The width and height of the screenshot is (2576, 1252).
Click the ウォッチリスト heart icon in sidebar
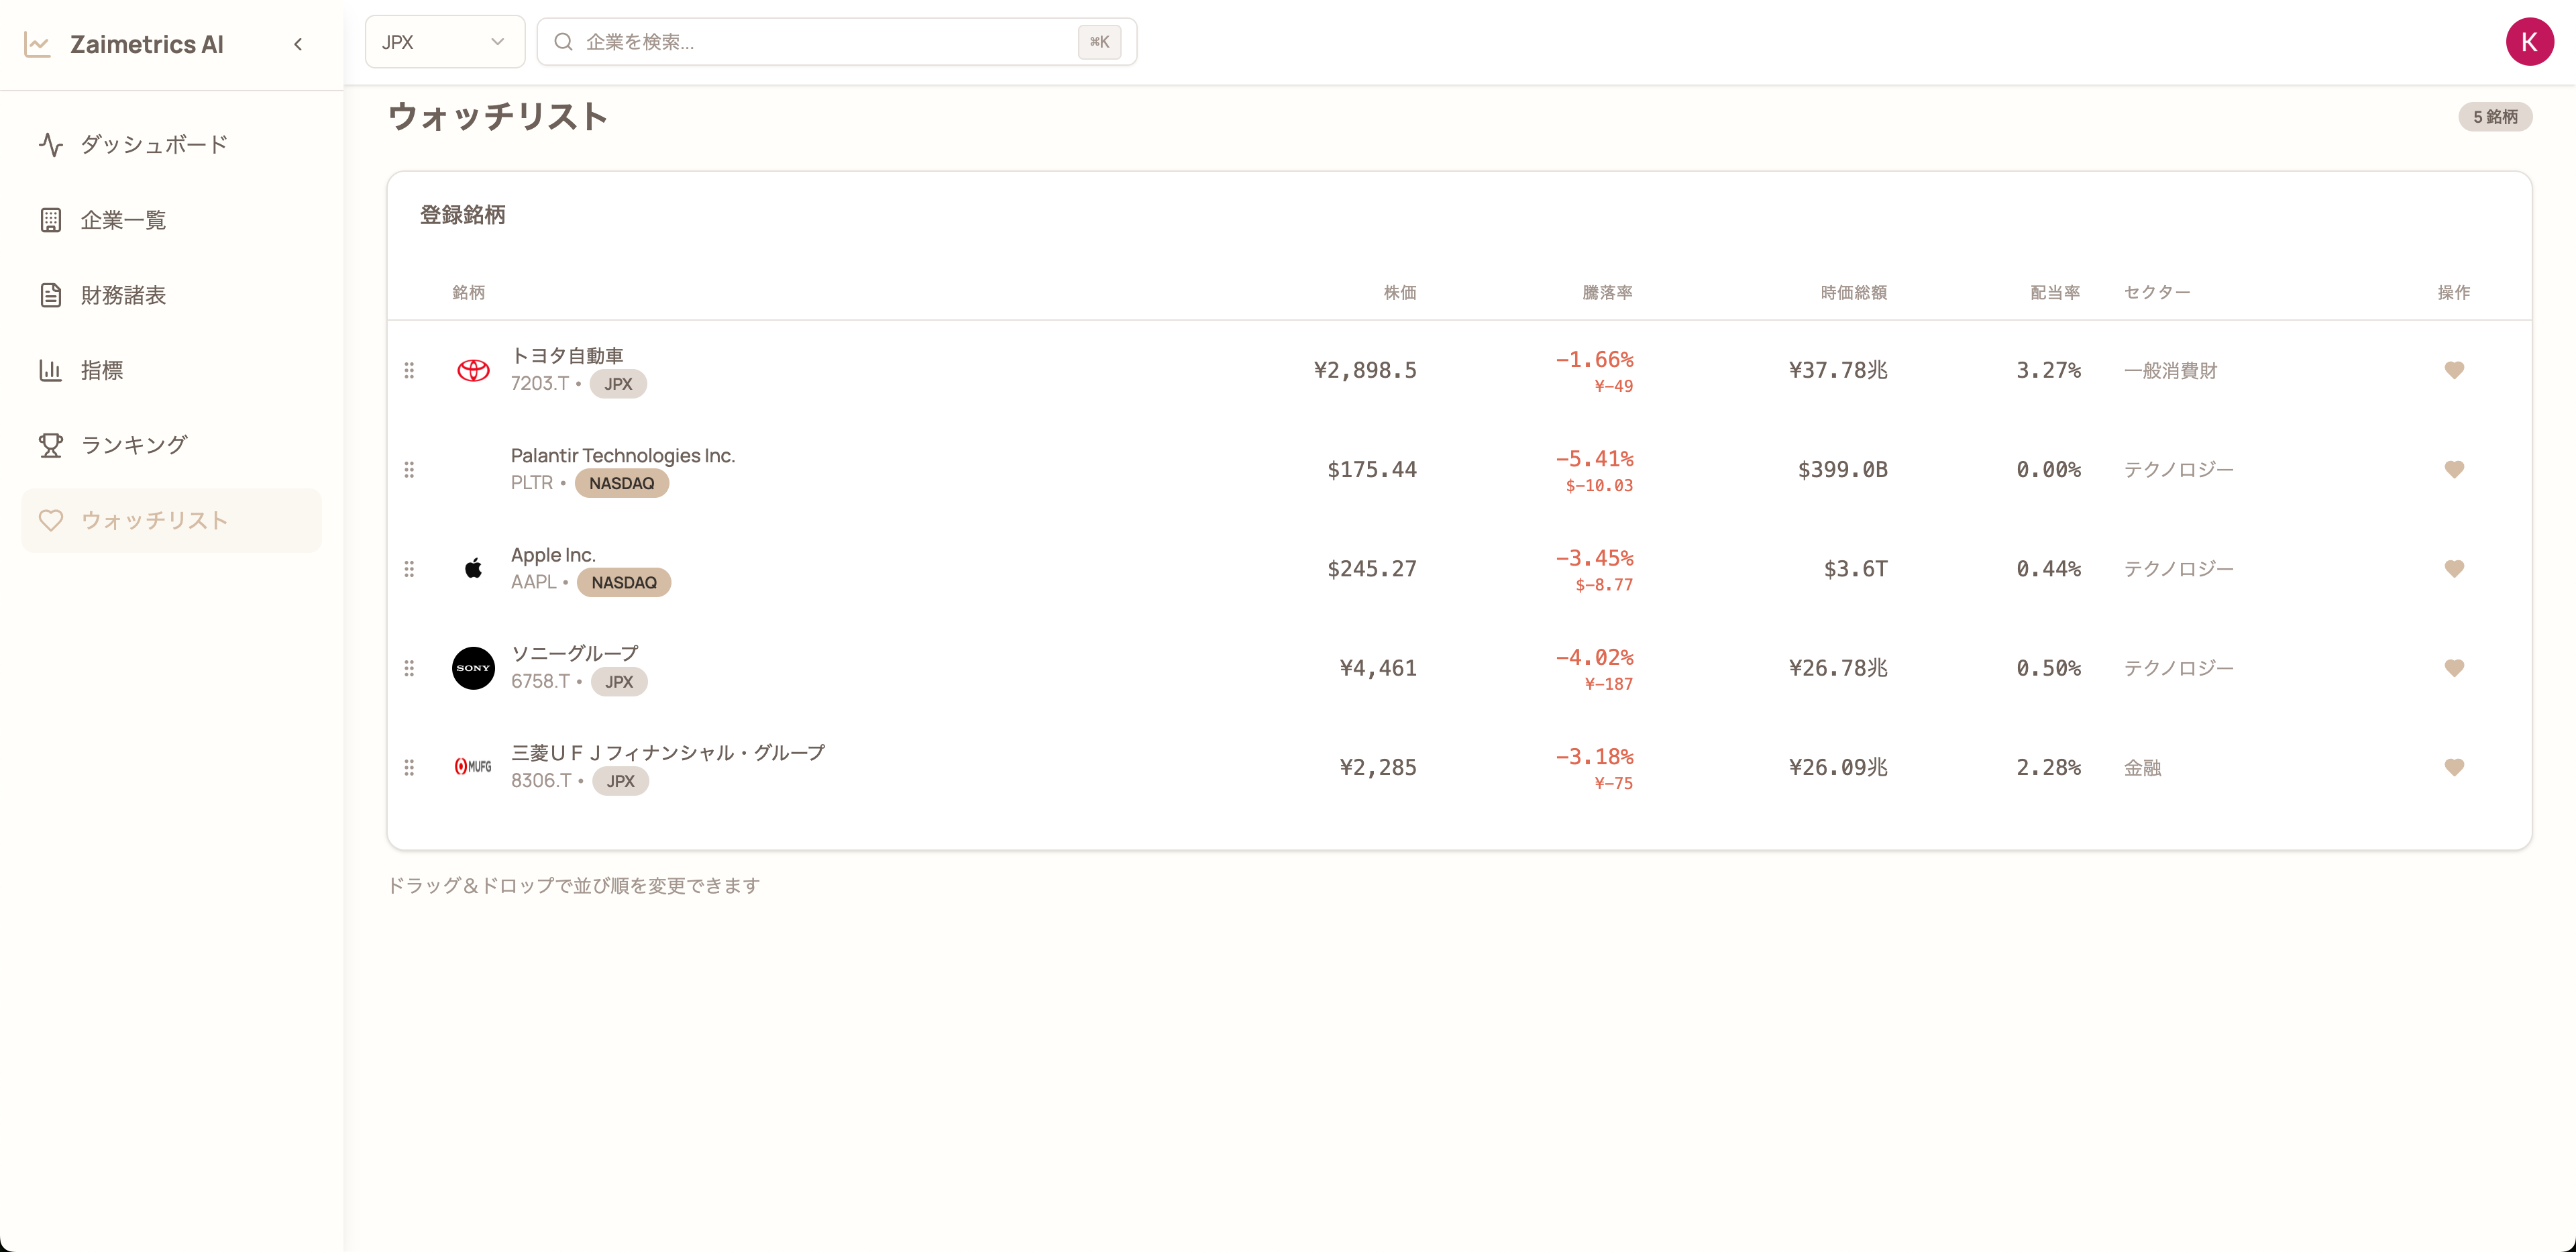tap(50, 520)
